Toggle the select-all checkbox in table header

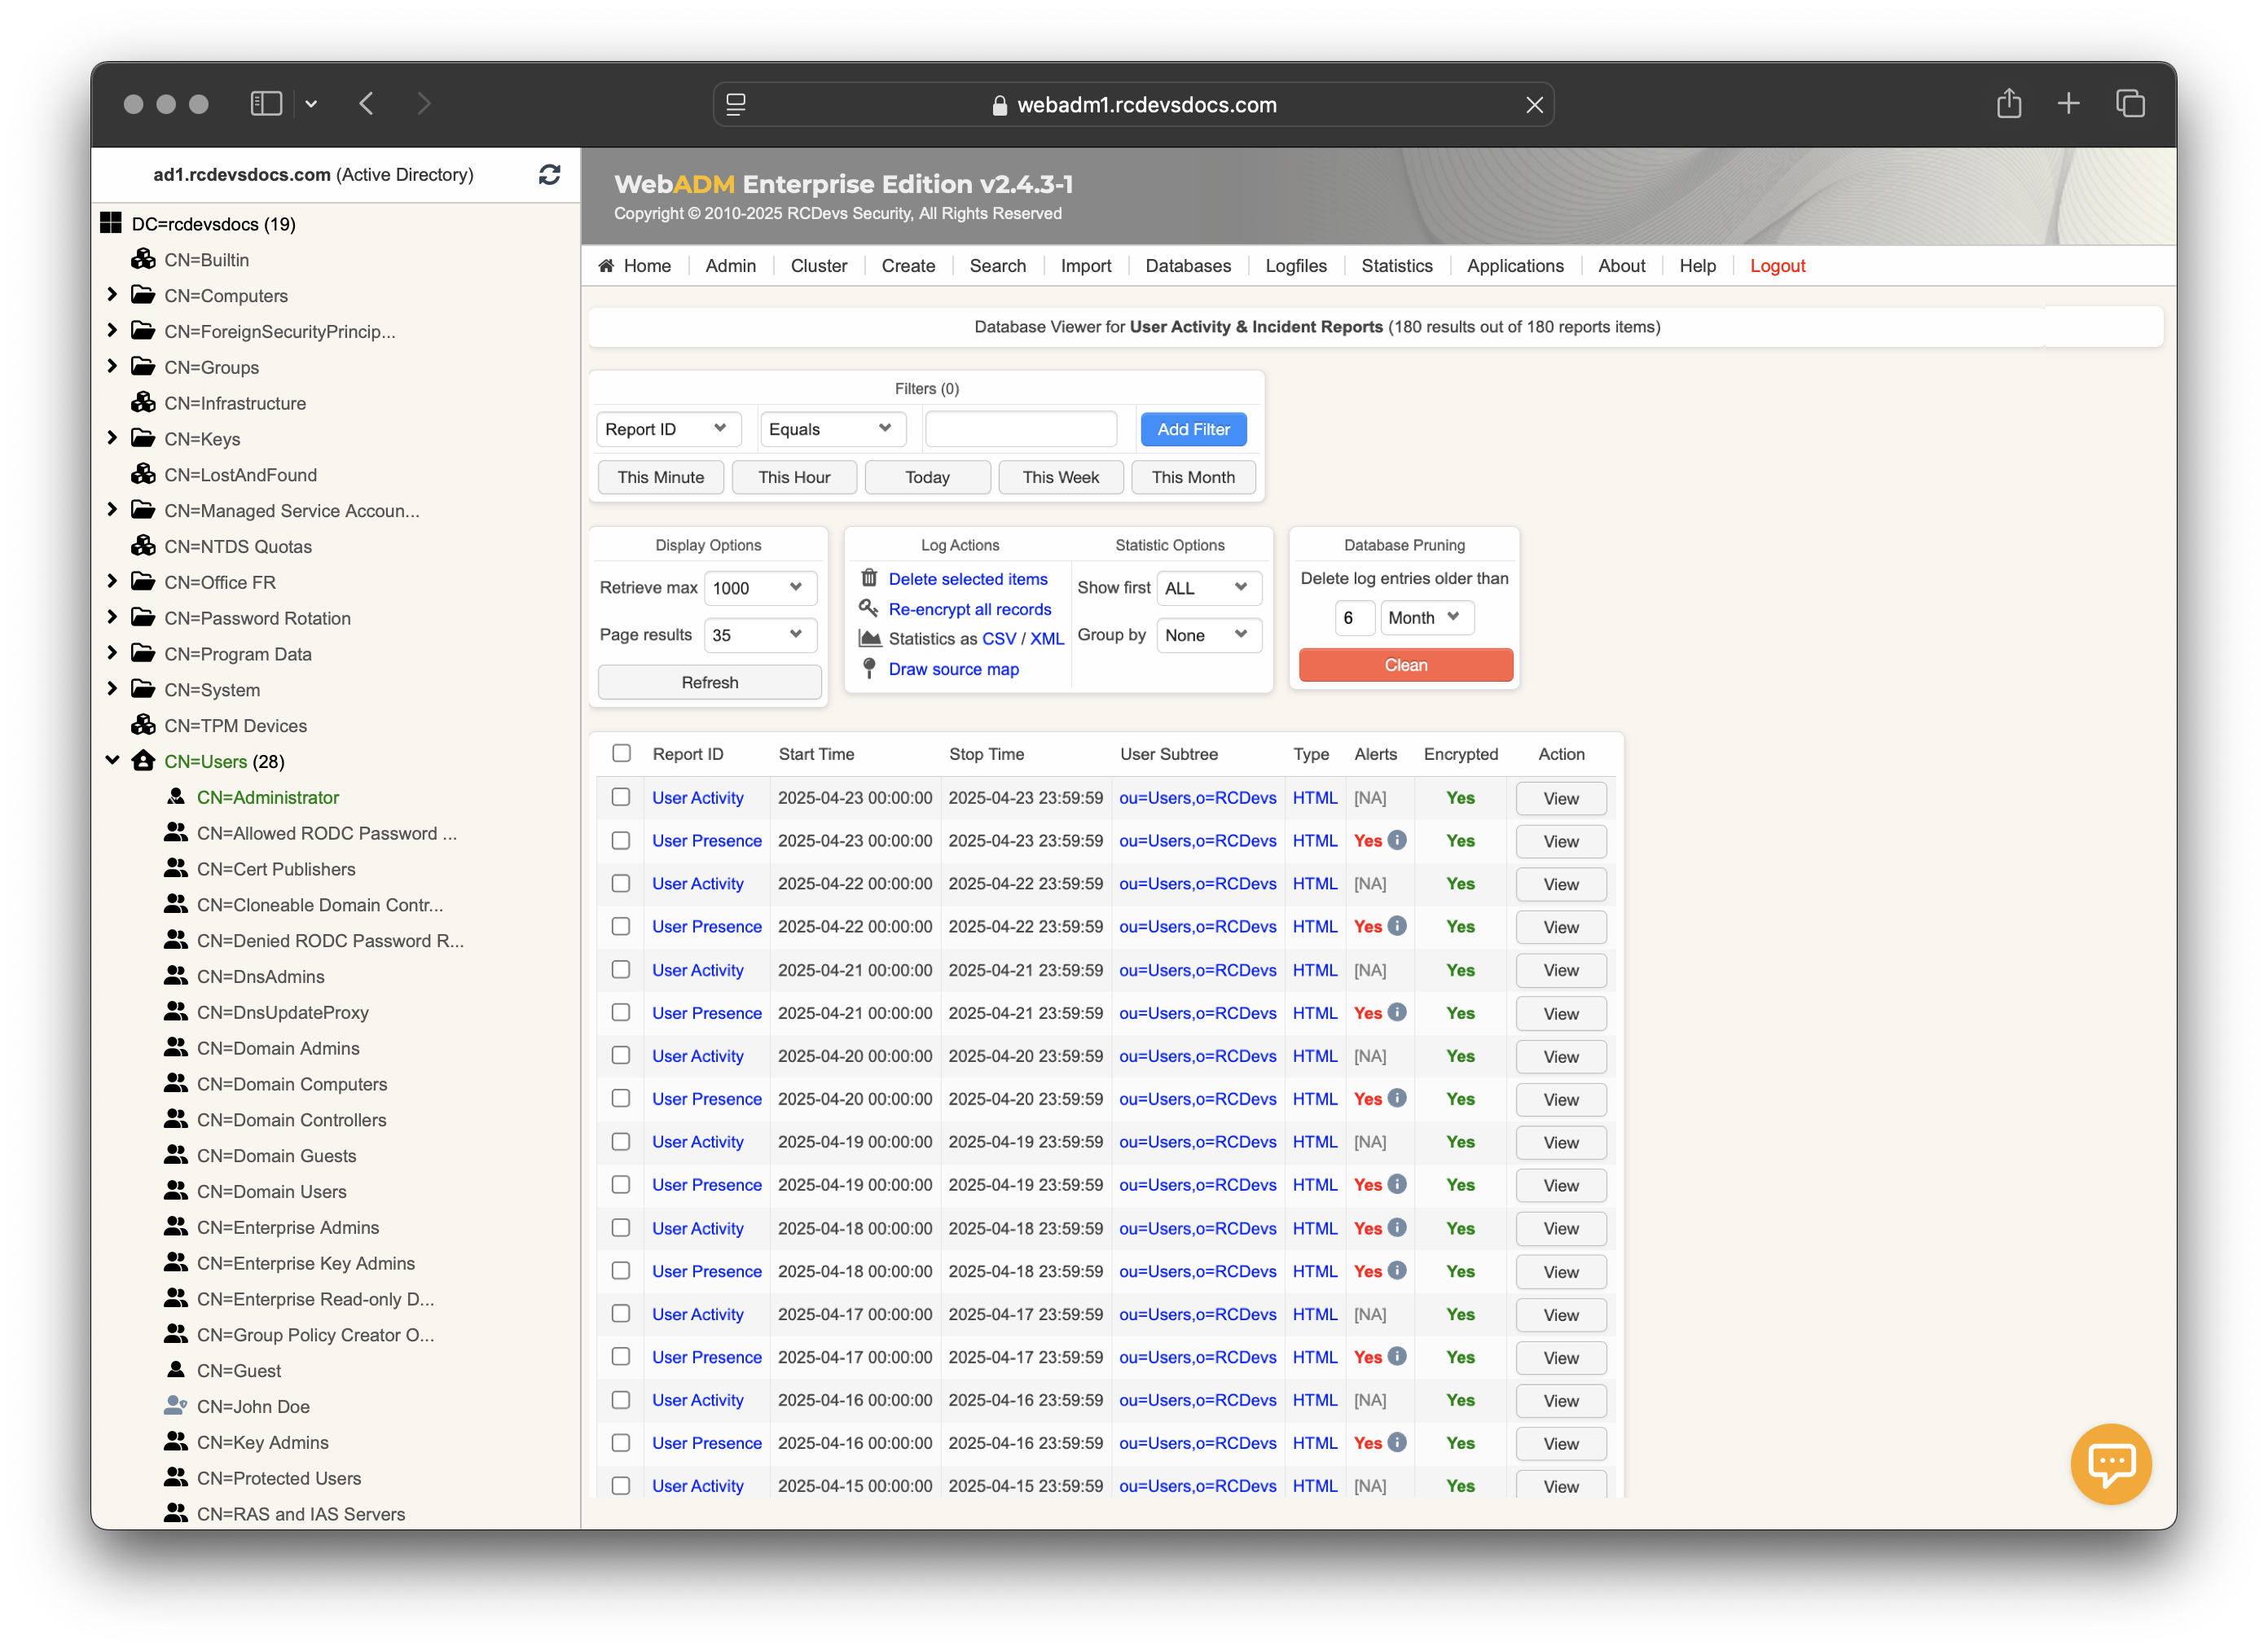[x=621, y=753]
